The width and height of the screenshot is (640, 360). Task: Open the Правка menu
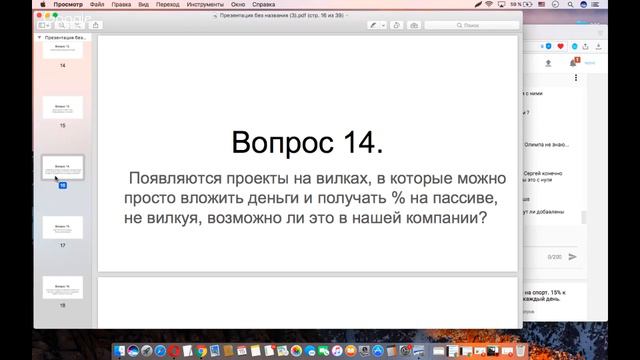pos(121,4)
